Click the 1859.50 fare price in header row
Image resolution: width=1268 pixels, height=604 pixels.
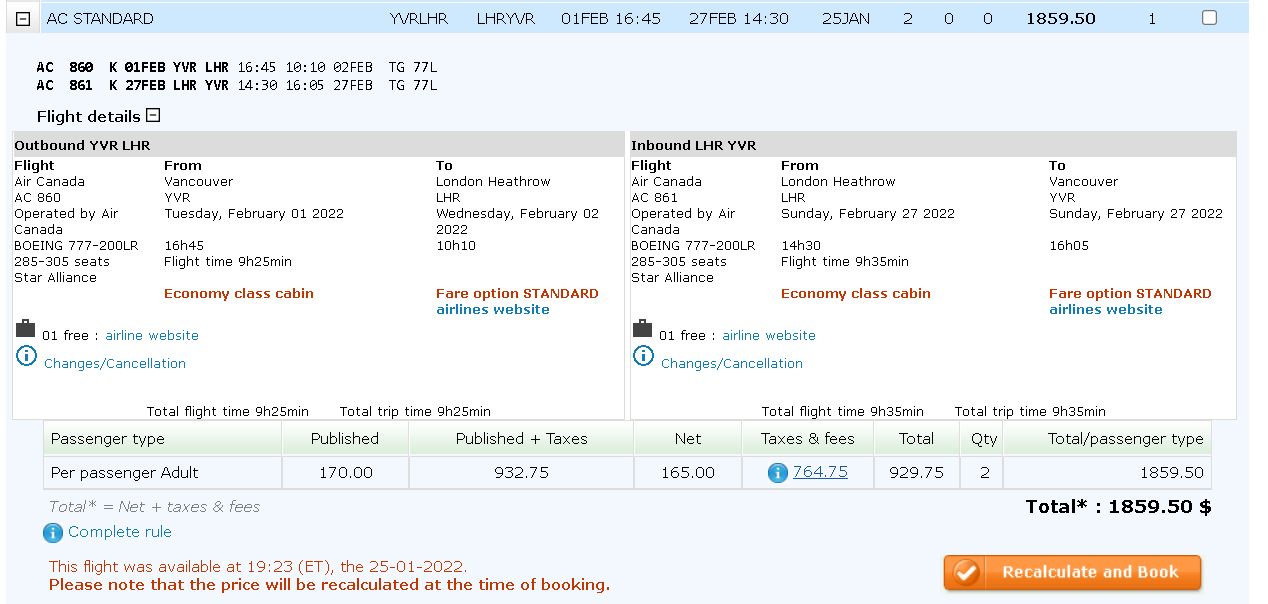click(1061, 19)
